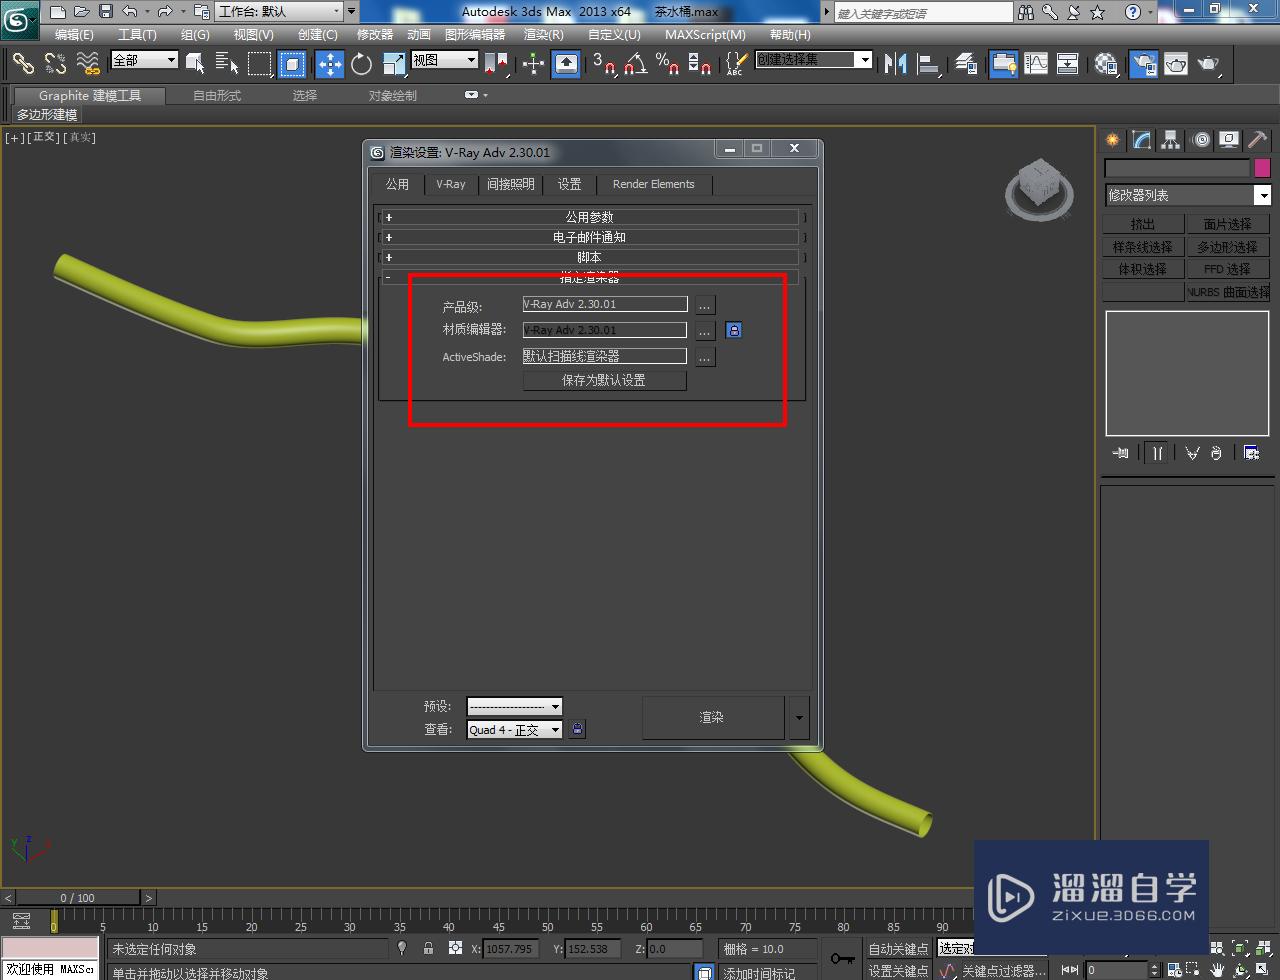This screenshot has width=1280, height=980.
Task: Toggle Spinner Snap
Action: [700, 64]
